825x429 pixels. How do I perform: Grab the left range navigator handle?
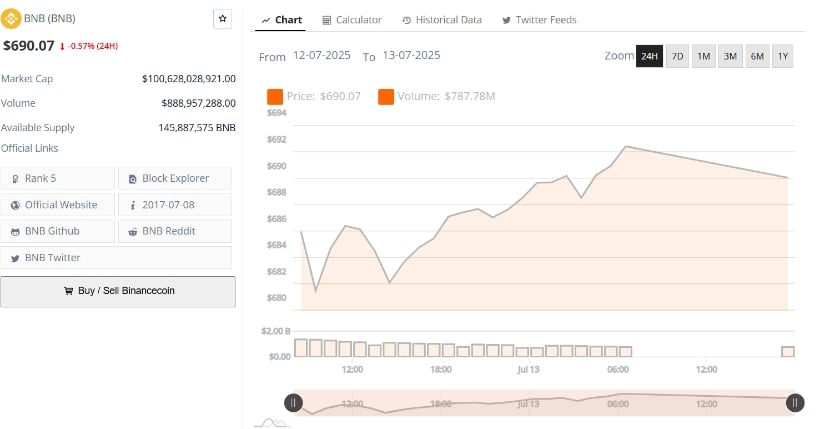pyautogui.click(x=293, y=403)
